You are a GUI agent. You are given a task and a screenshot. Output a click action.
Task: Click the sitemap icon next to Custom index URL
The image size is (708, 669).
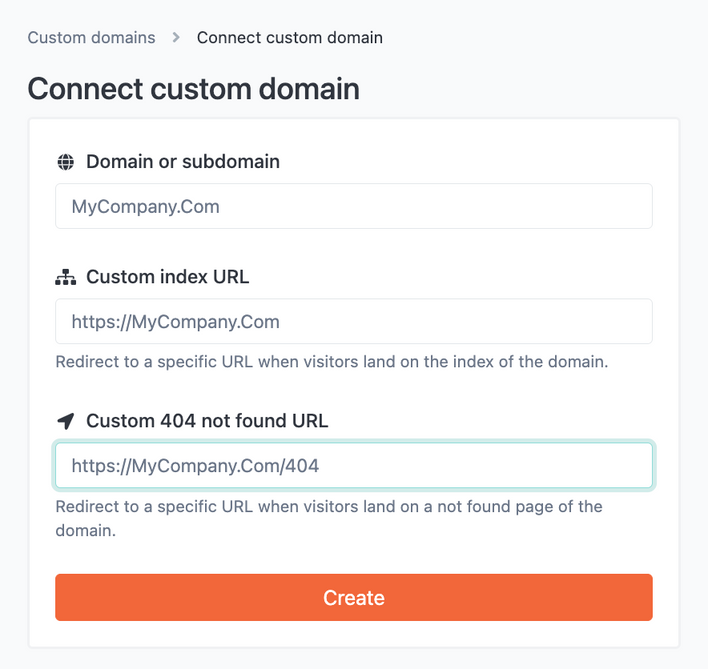(65, 277)
